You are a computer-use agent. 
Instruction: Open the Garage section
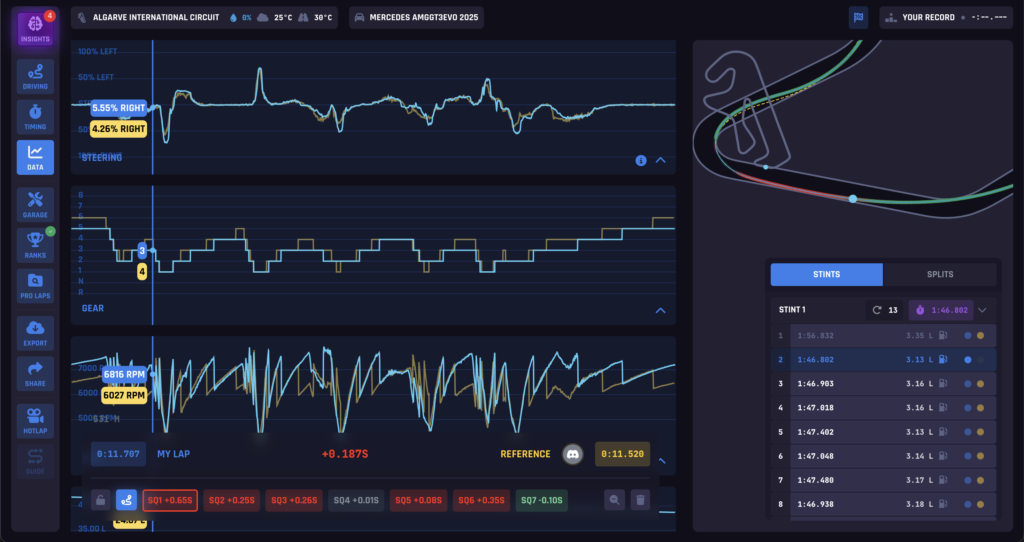point(35,203)
